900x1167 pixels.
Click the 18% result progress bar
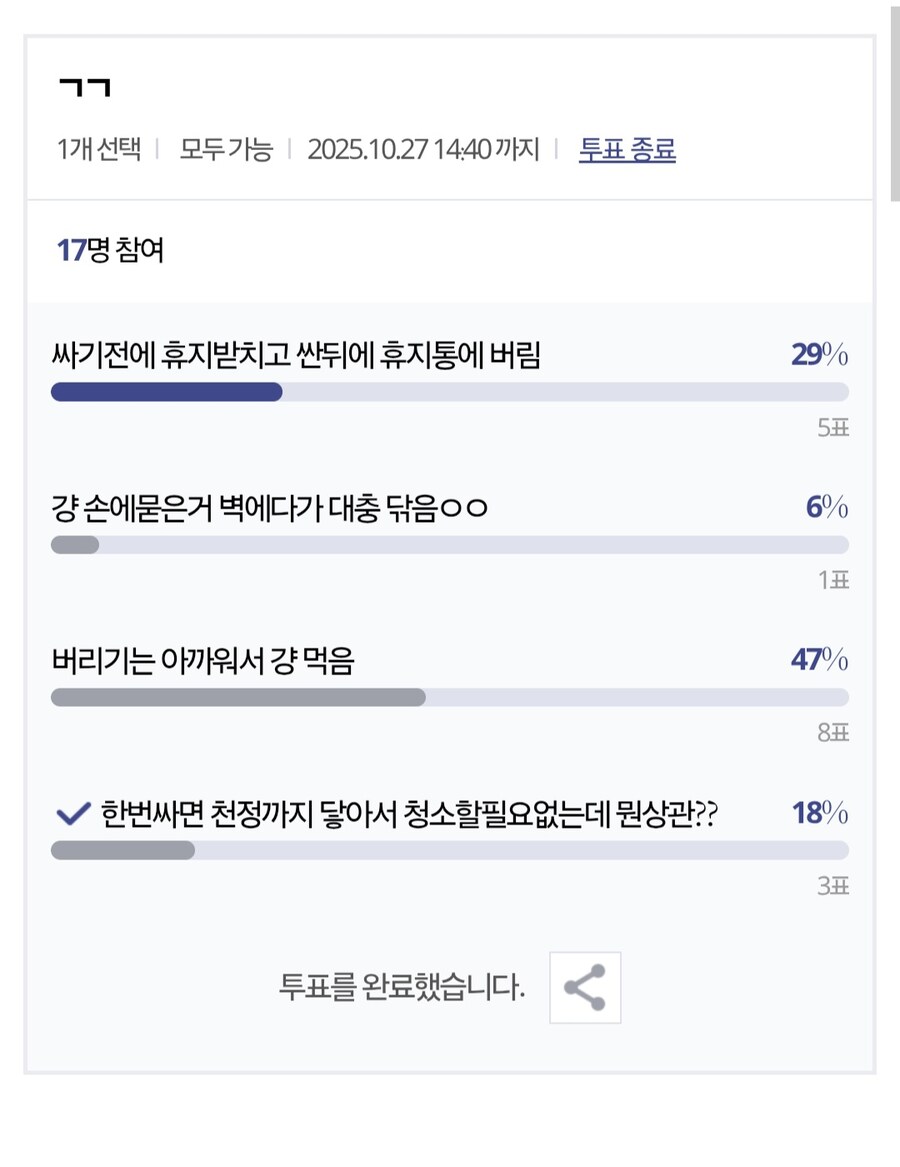[449, 851]
